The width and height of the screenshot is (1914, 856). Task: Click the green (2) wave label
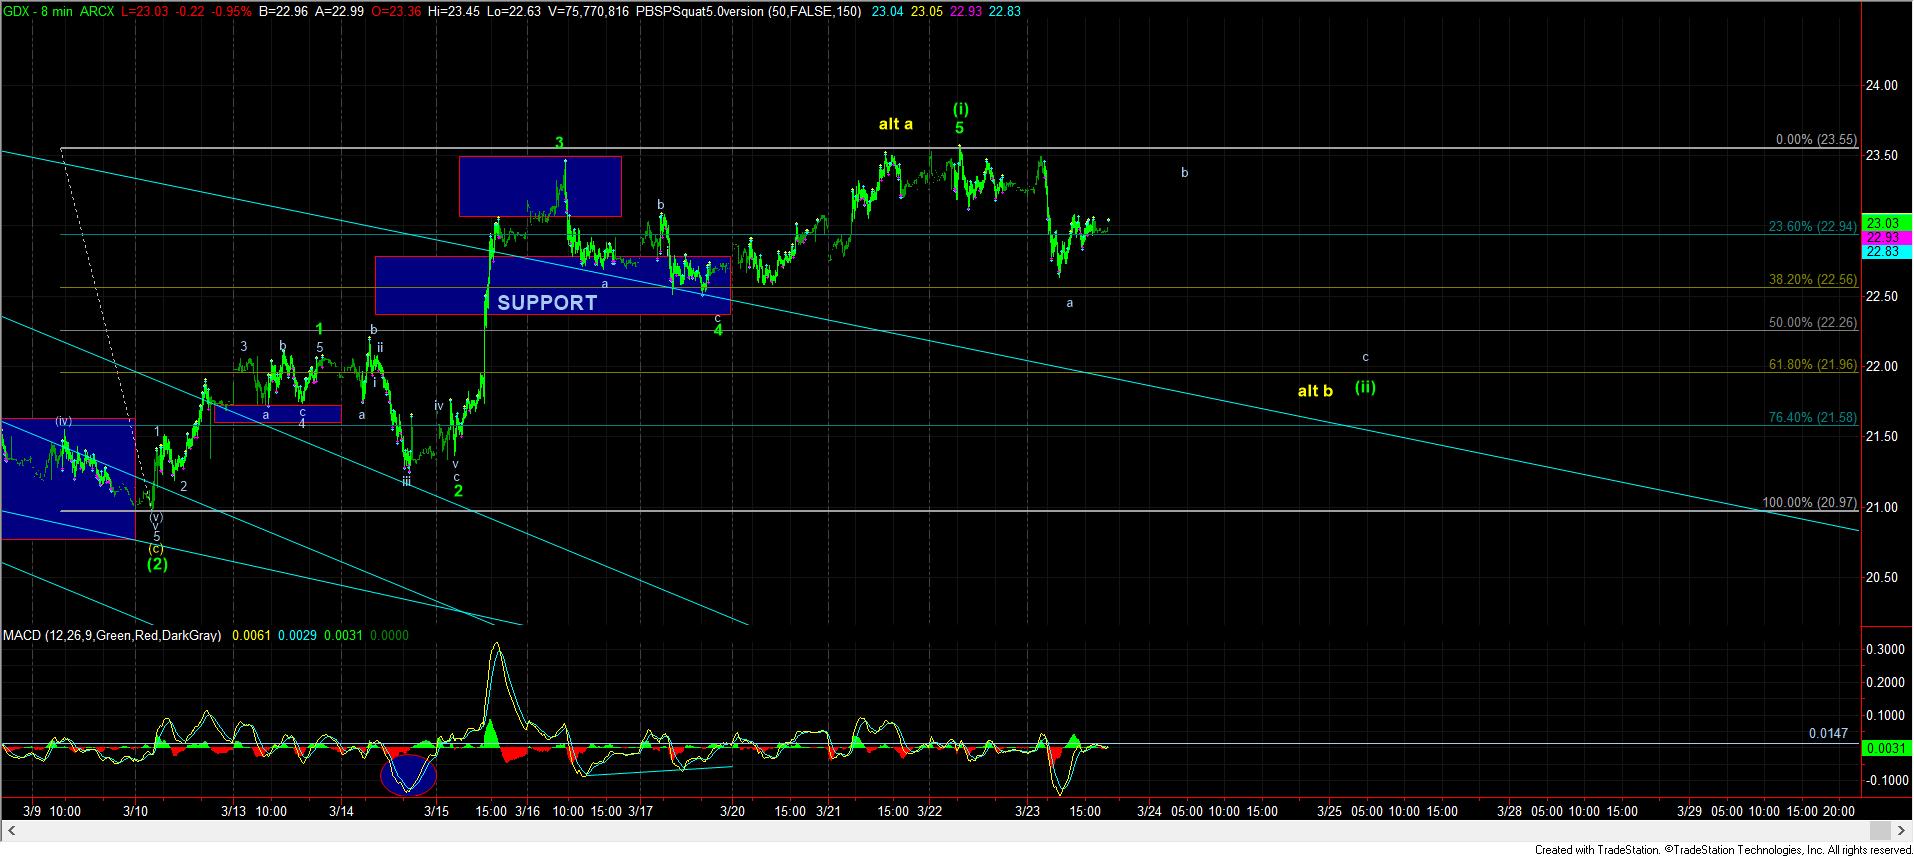coord(157,564)
